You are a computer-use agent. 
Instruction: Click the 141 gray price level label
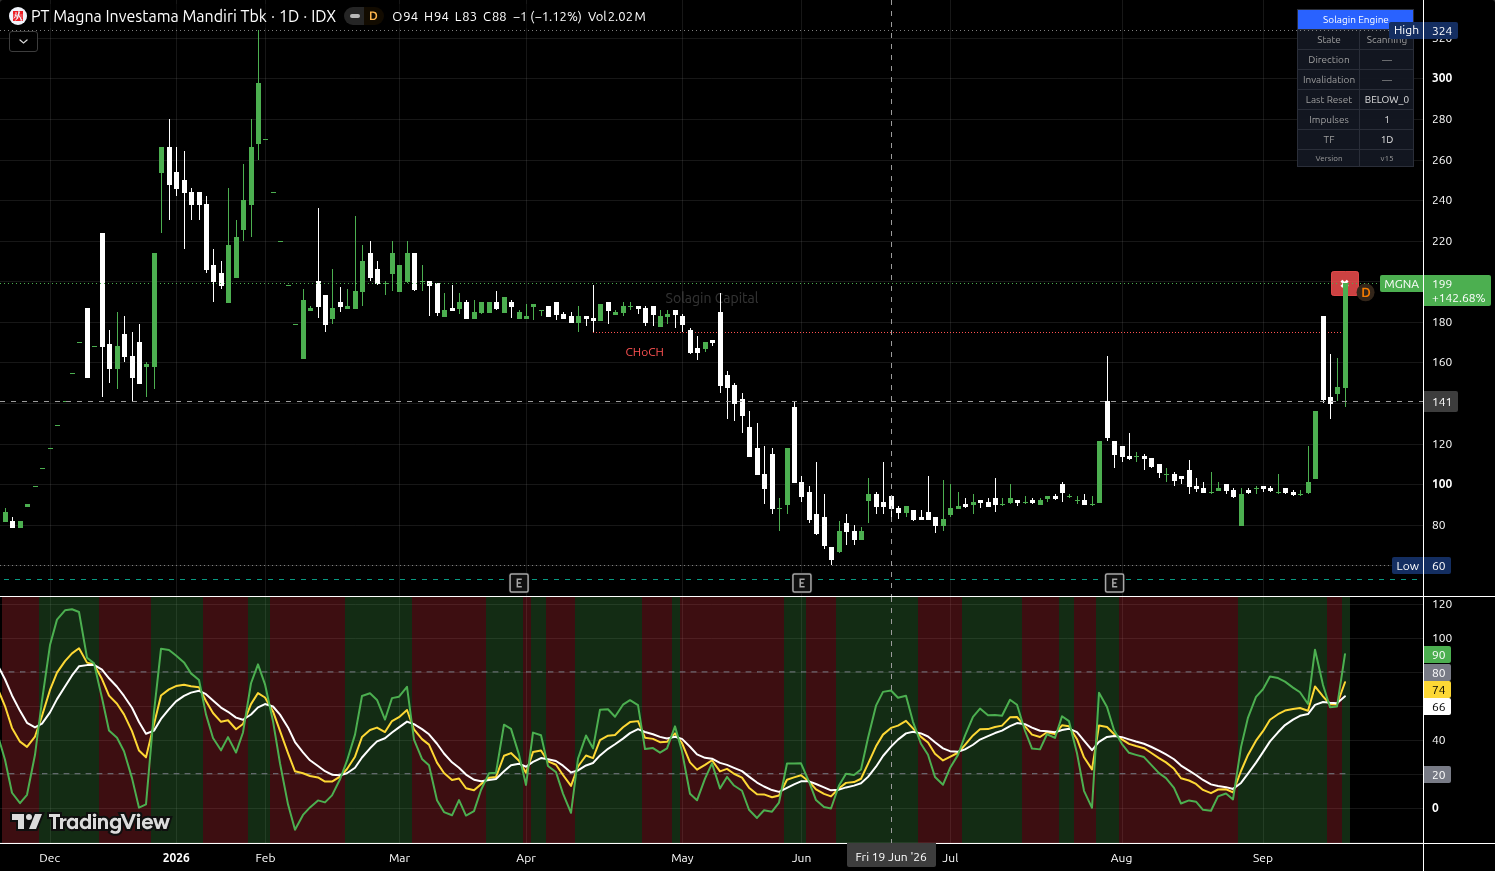click(1441, 402)
